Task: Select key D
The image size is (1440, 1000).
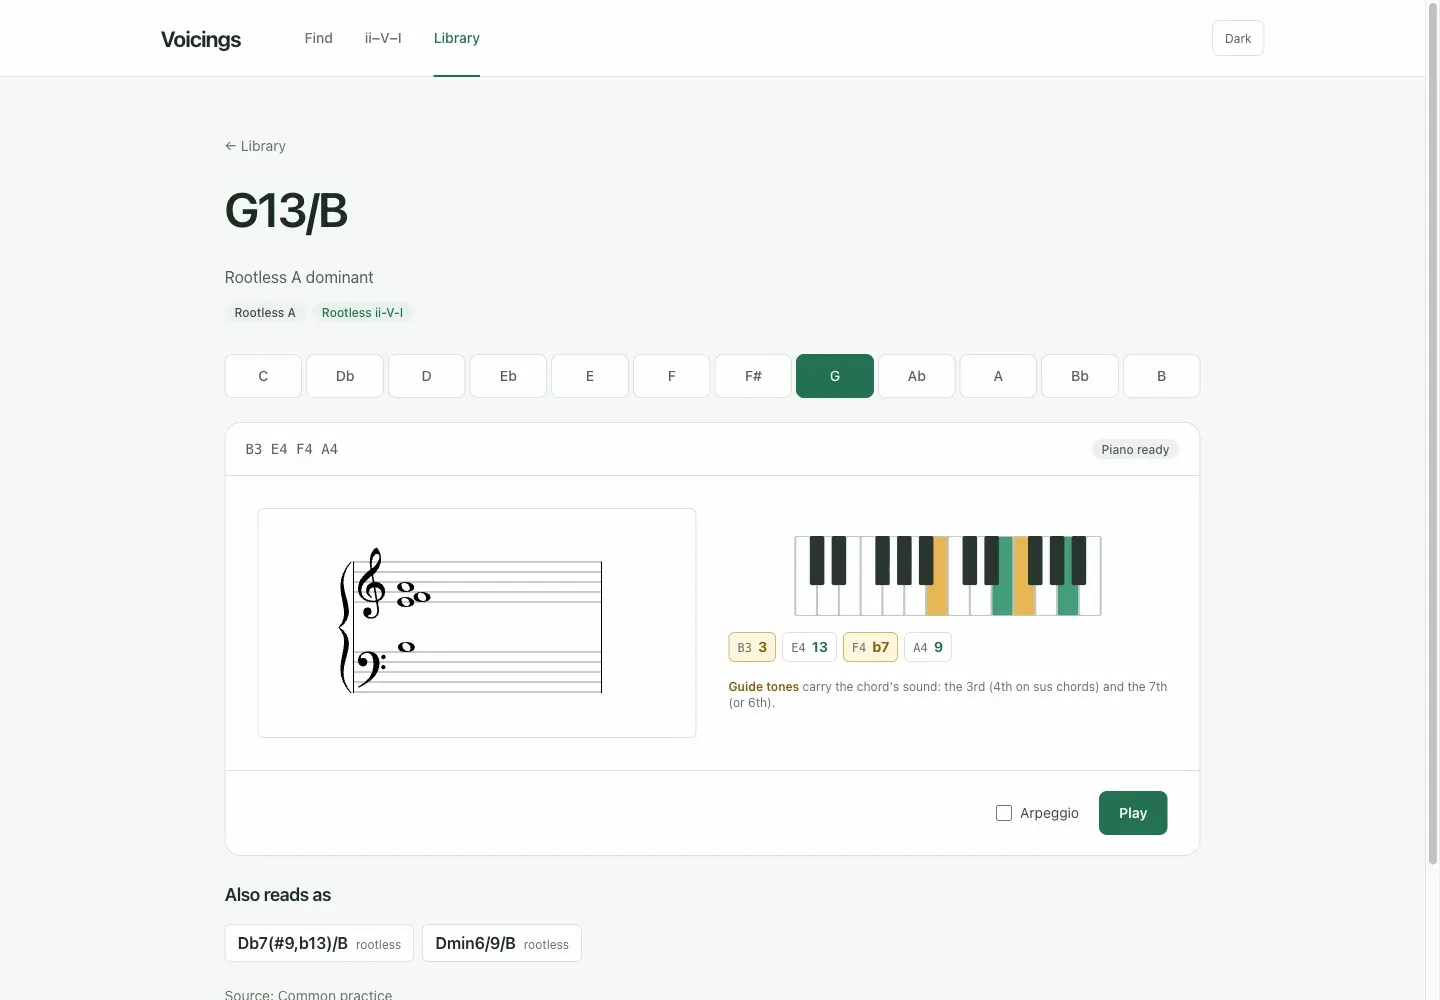Action: tap(426, 376)
